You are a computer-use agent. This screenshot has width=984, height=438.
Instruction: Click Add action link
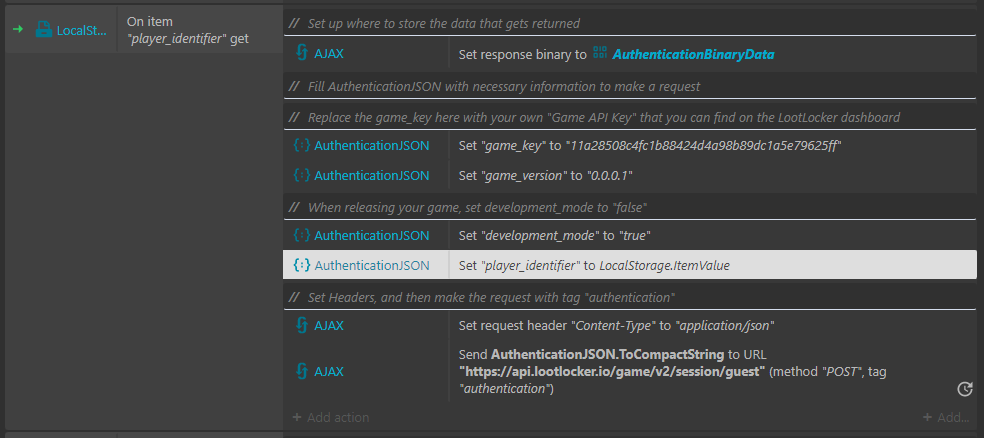[x=331, y=417]
